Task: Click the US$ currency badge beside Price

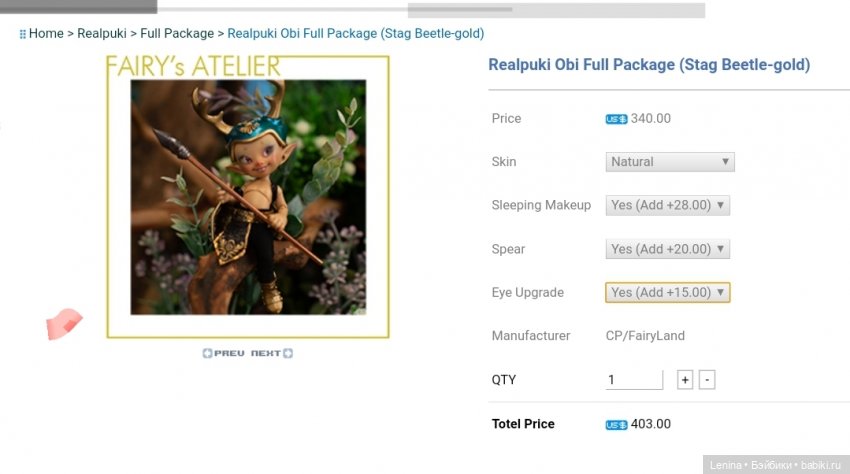Action: (616, 119)
